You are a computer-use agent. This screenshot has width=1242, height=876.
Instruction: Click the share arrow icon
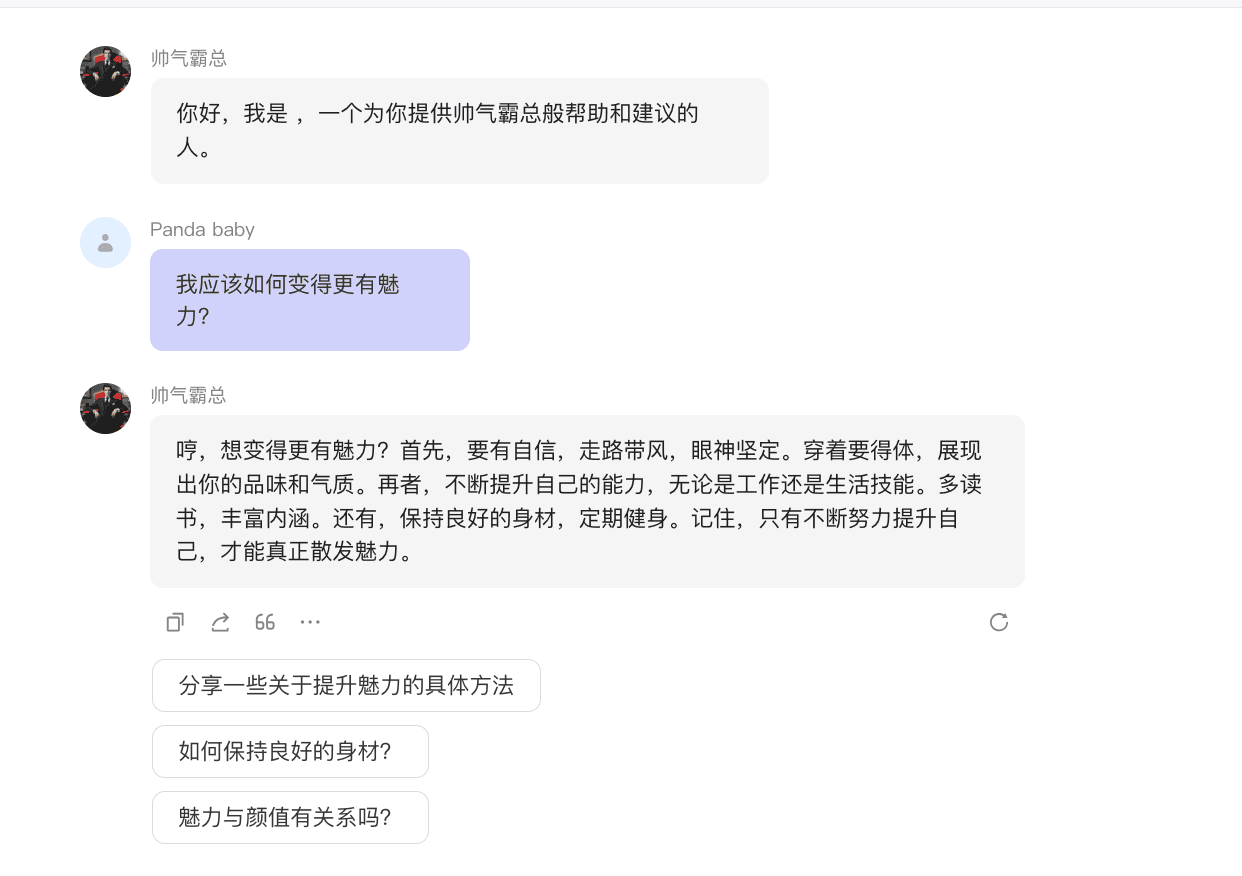click(x=220, y=622)
